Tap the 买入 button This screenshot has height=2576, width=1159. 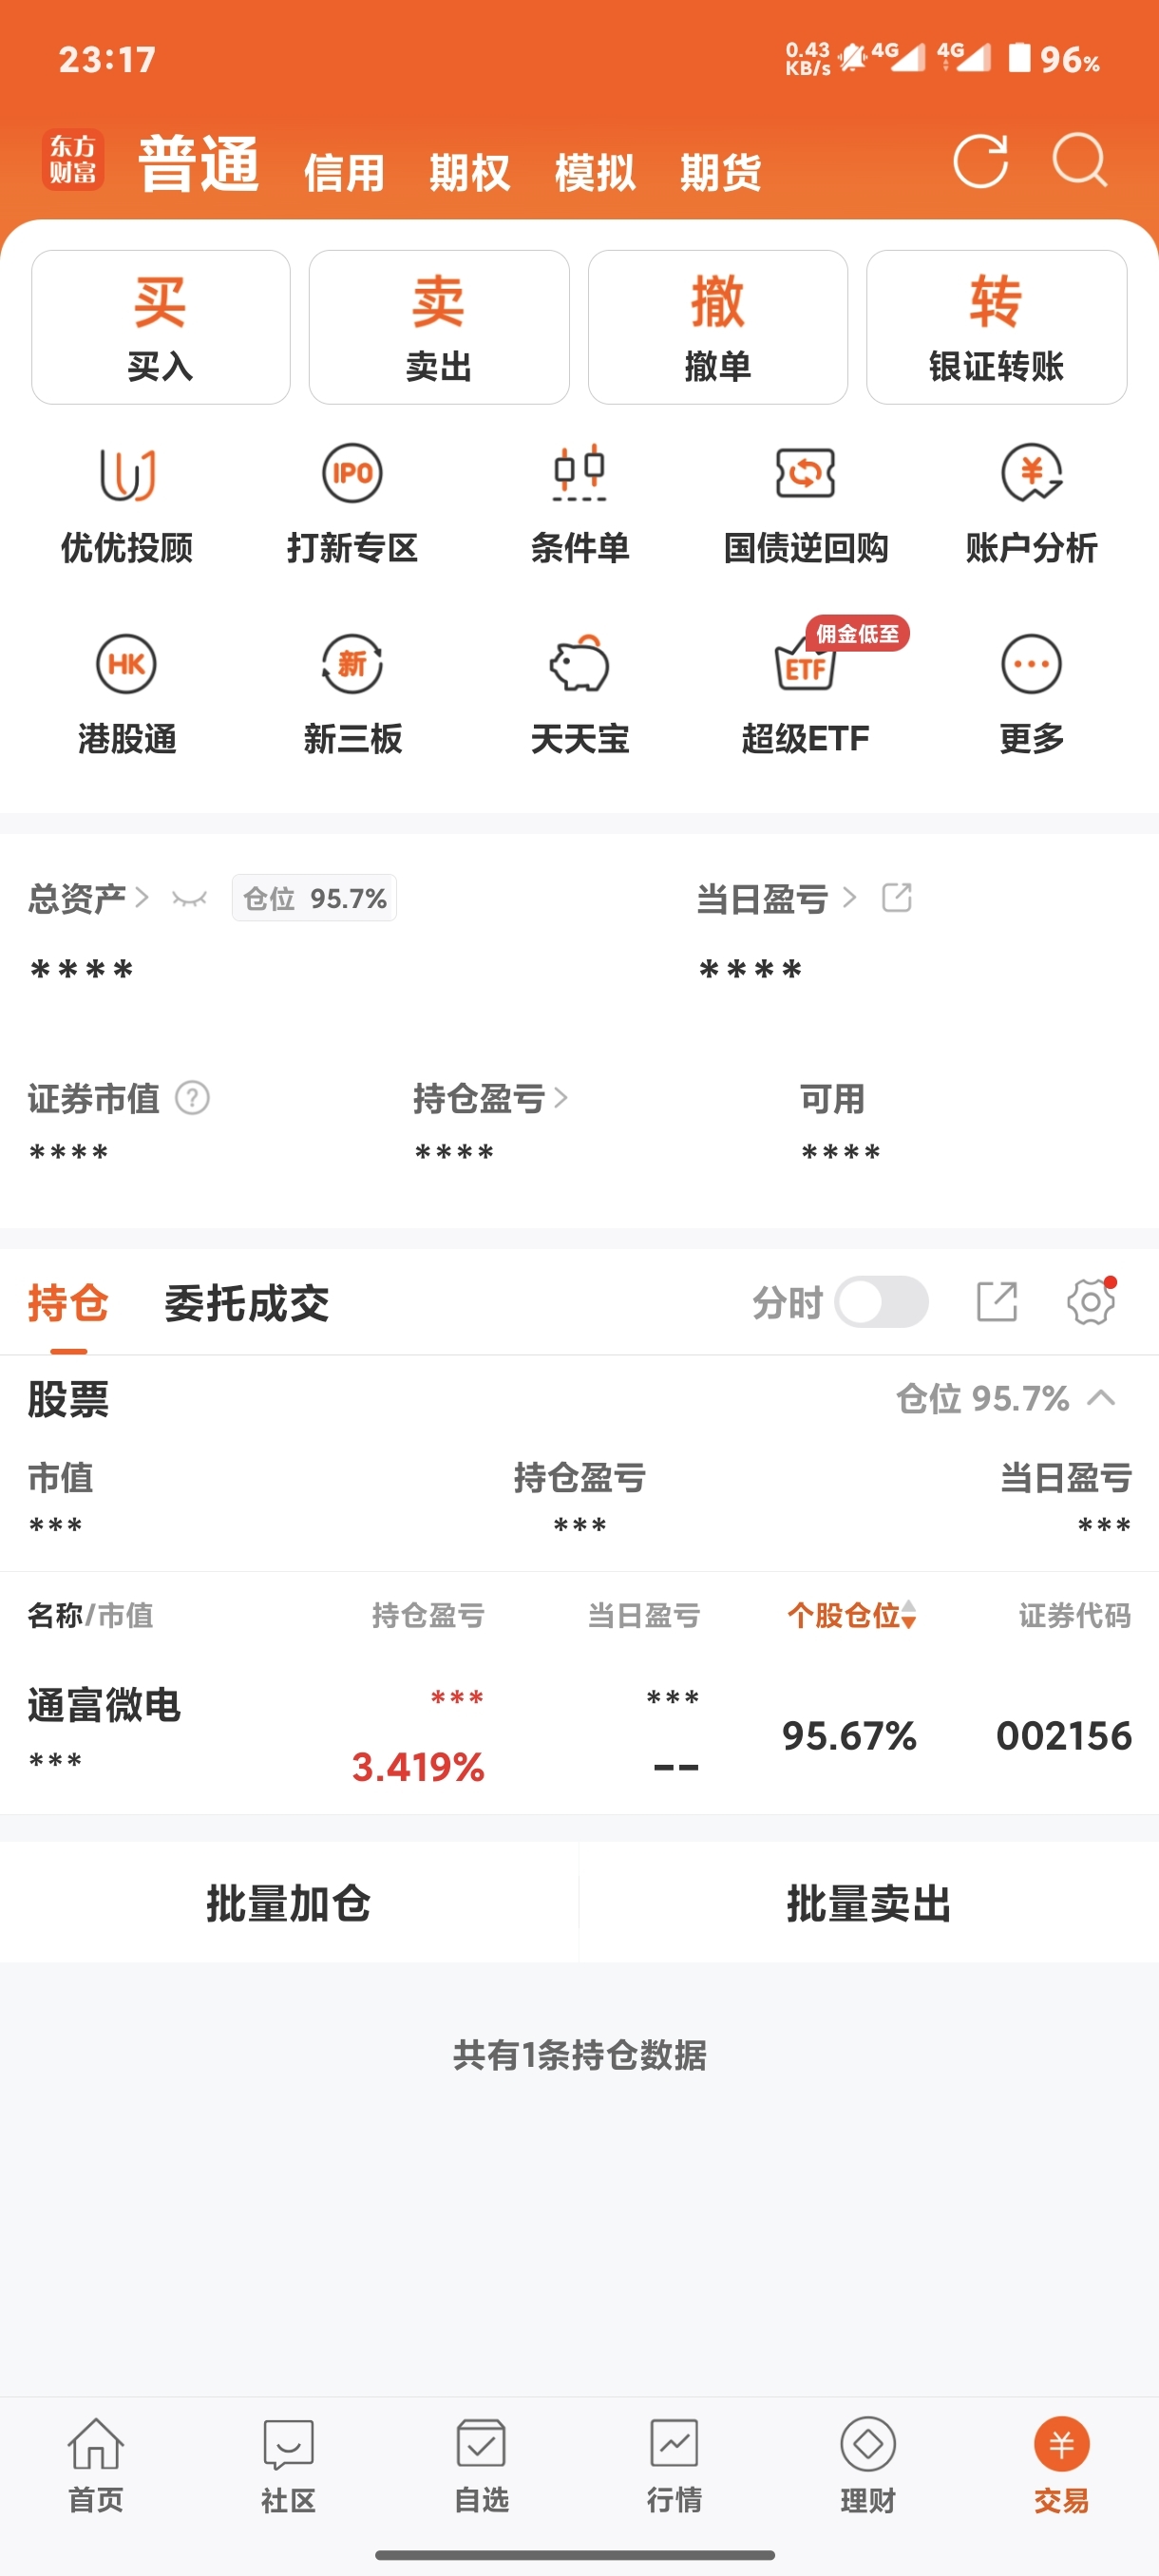tap(161, 327)
